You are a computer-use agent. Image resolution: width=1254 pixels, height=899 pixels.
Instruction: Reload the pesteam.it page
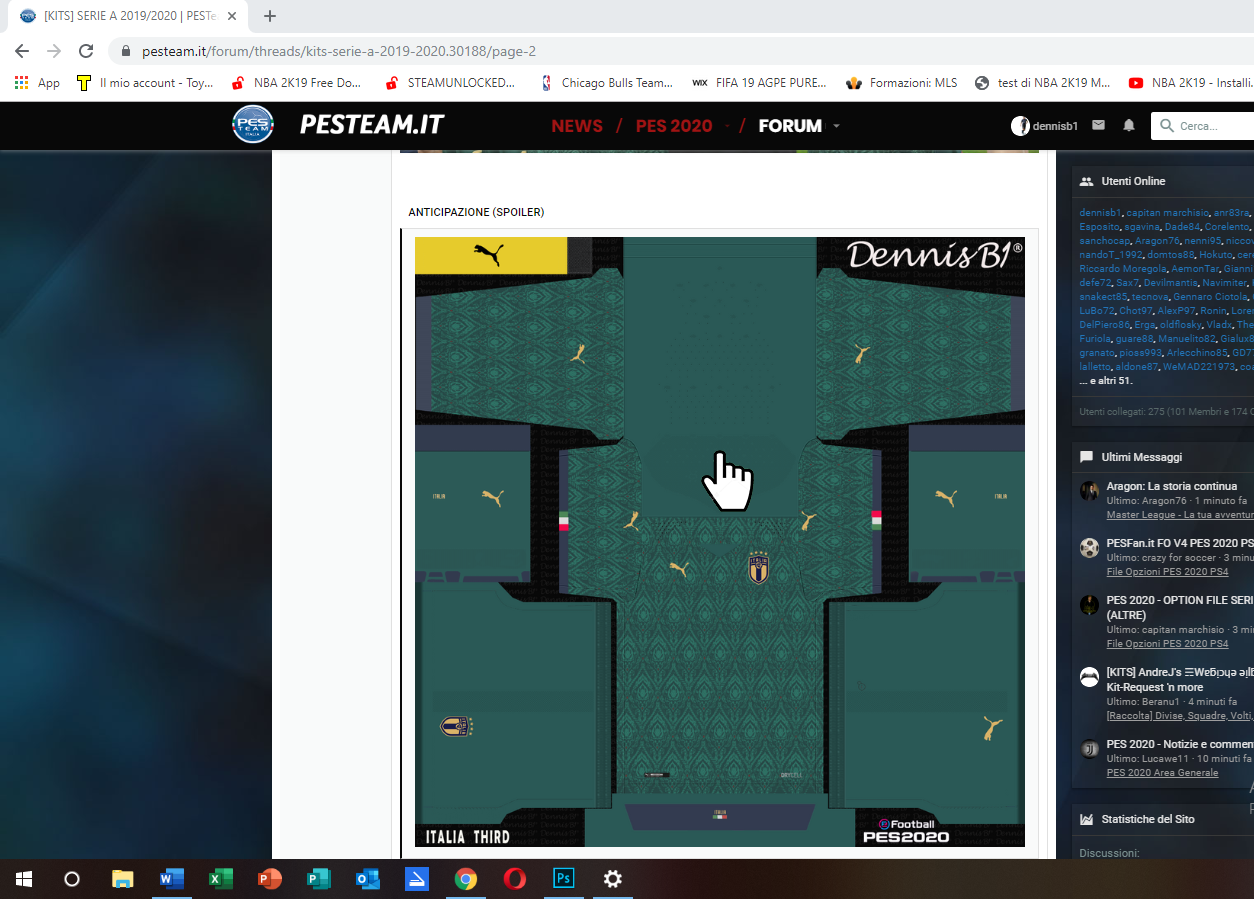point(86,51)
